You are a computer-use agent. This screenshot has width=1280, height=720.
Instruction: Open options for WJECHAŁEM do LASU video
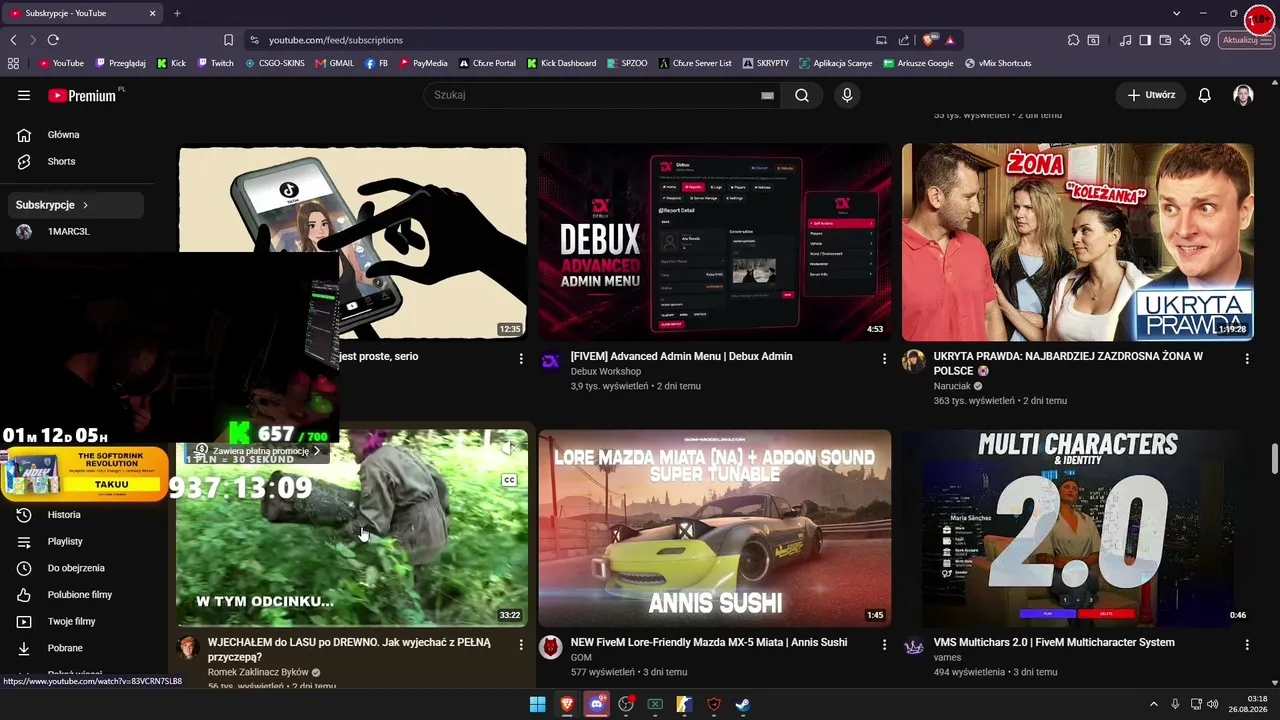click(521, 645)
